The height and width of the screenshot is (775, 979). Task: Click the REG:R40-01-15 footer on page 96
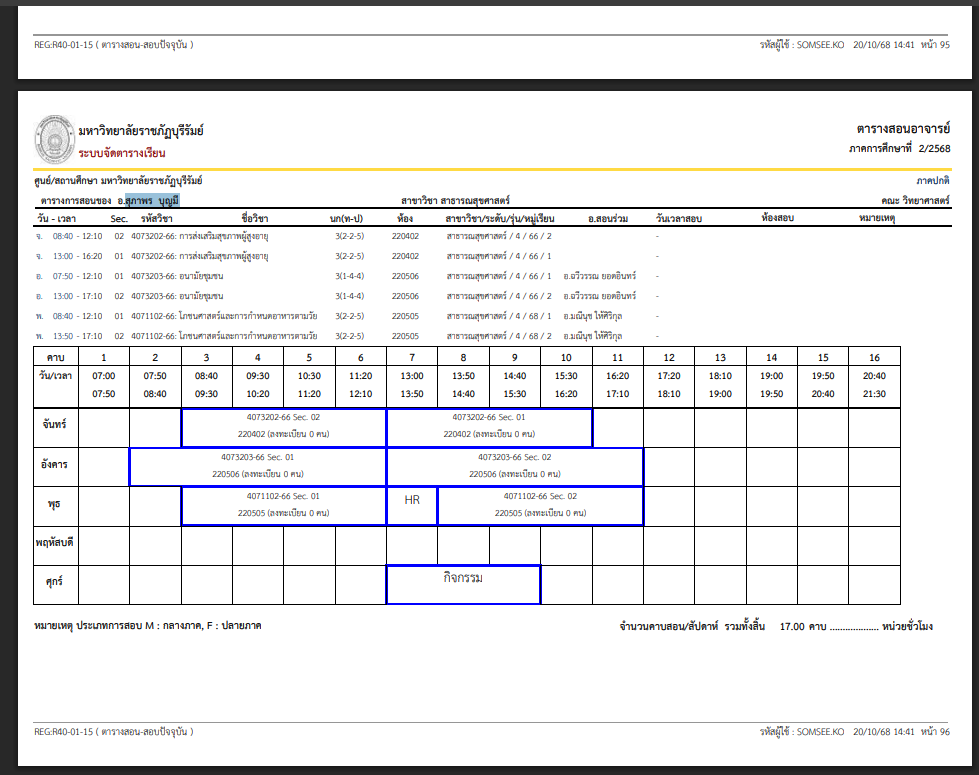tap(114, 731)
